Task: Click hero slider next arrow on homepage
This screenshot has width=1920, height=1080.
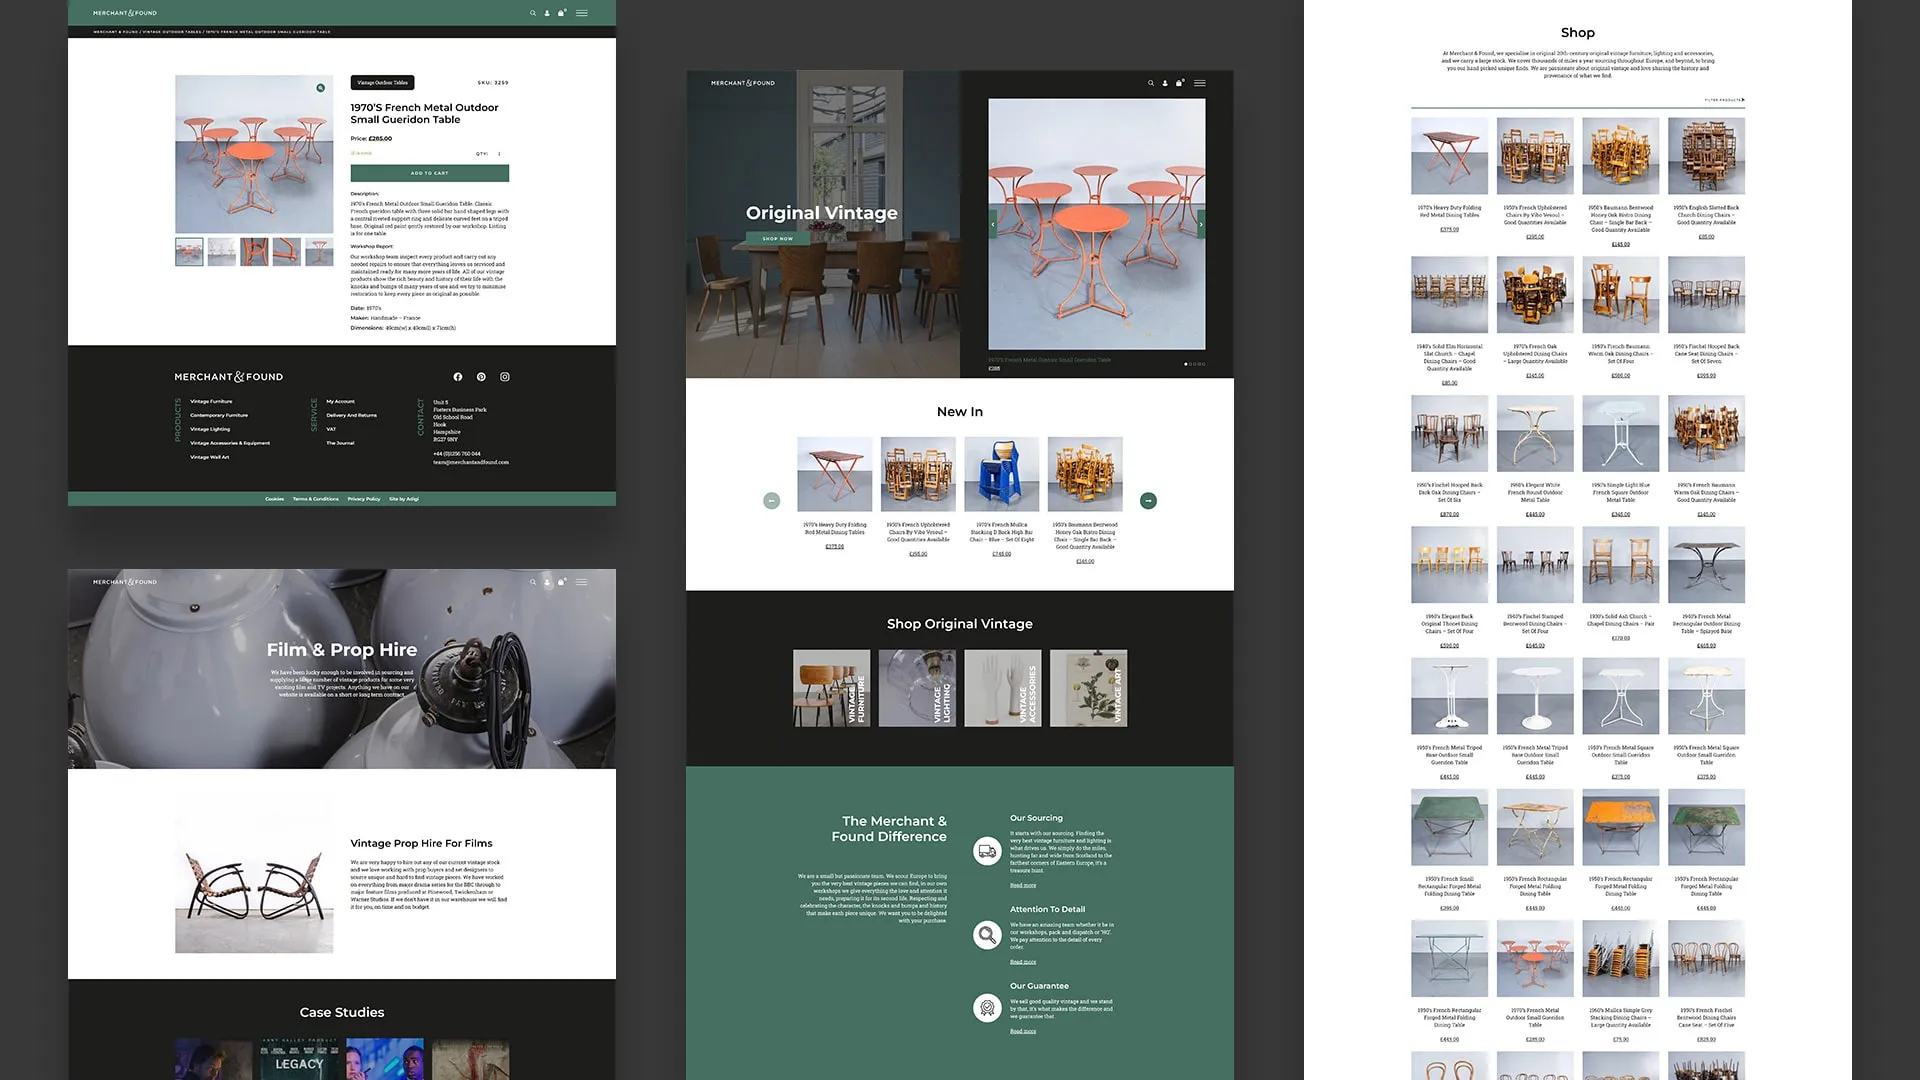Action: click(1201, 225)
